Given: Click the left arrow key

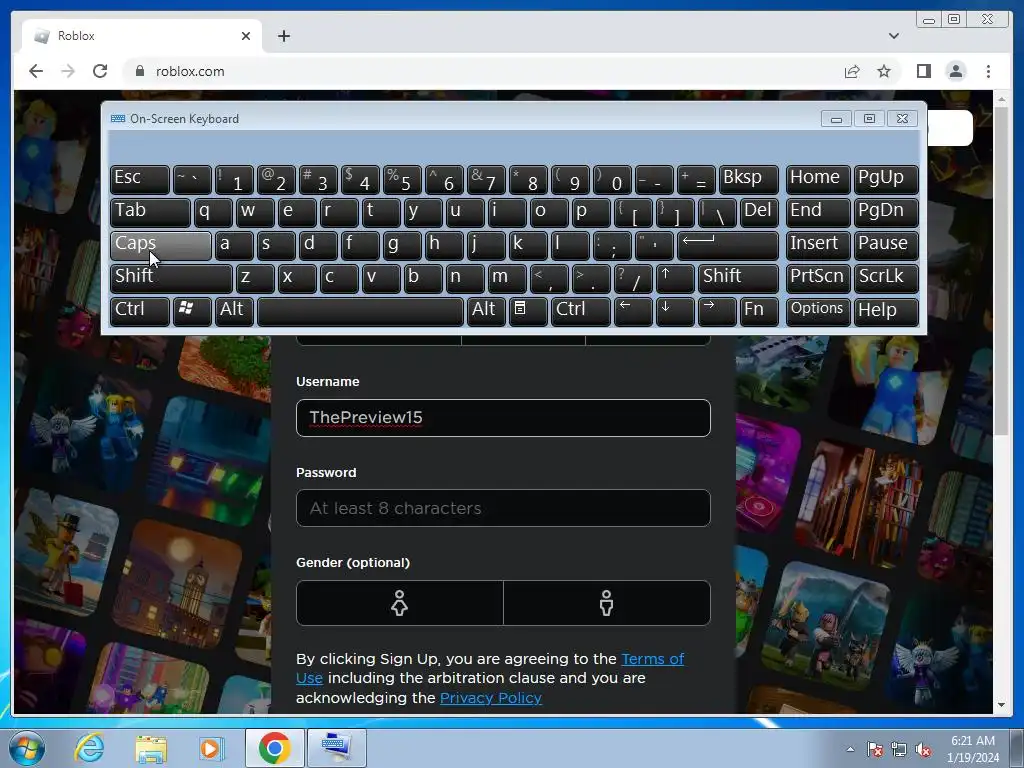Looking at the screenshot, I should point(633,311).
